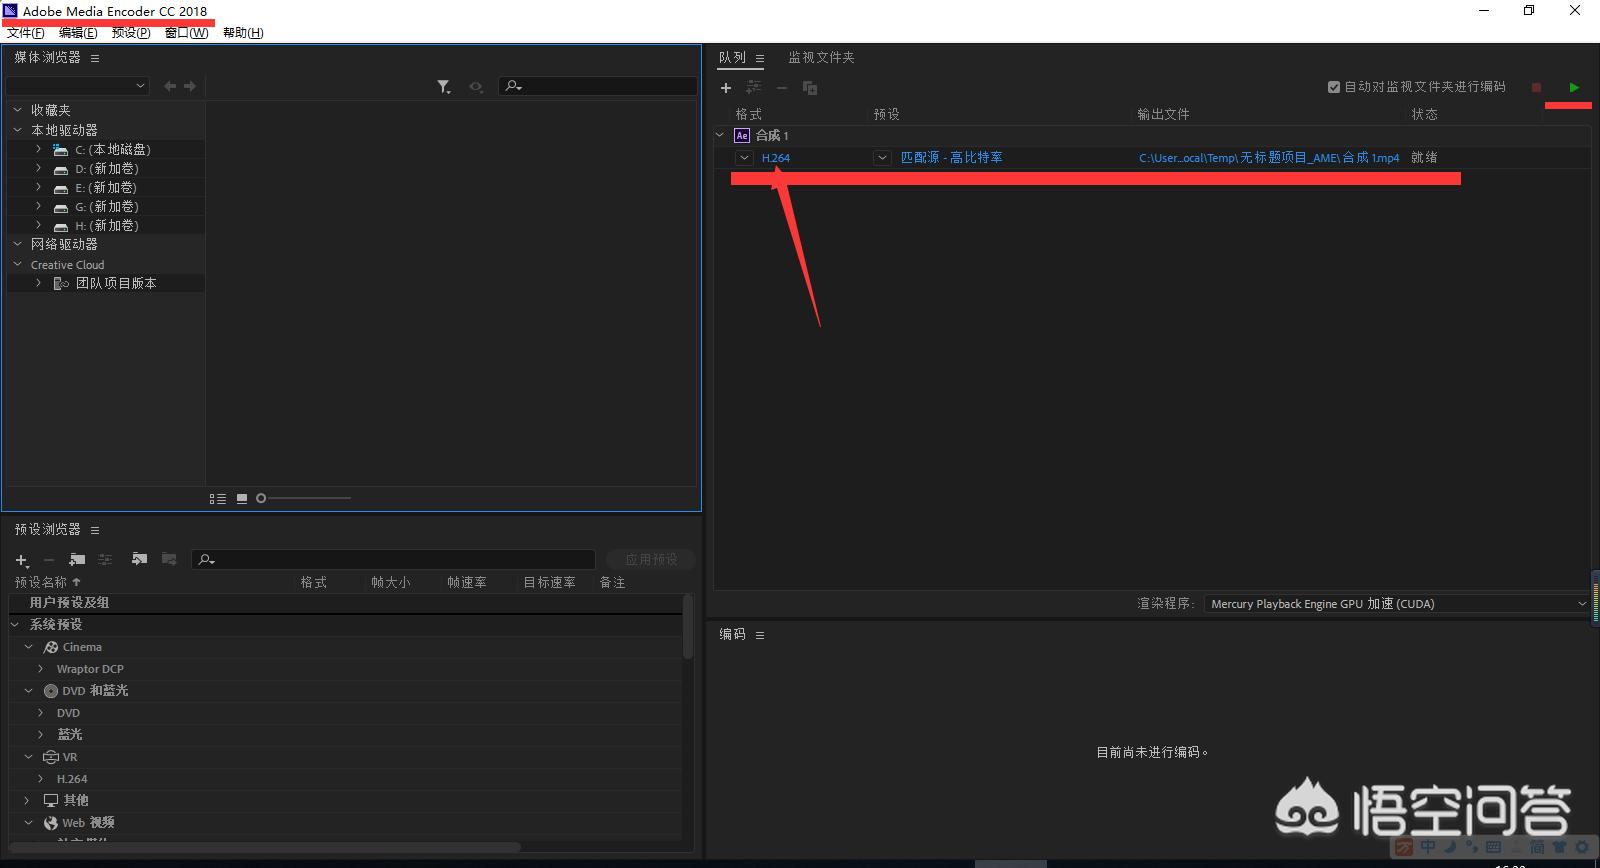The image size is (1600, 868).
Task: Click the Web 视频 globe icon
Action: click(x=51, y=823)
